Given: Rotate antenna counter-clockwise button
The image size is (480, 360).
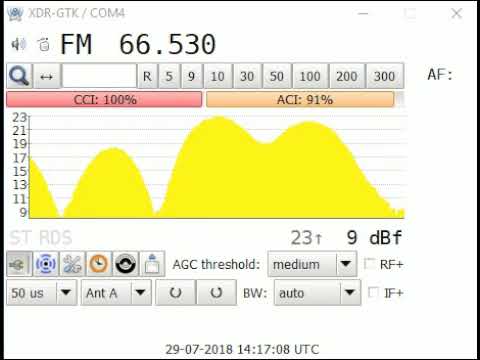Looking at the screenshot, I should pos(176,293).
